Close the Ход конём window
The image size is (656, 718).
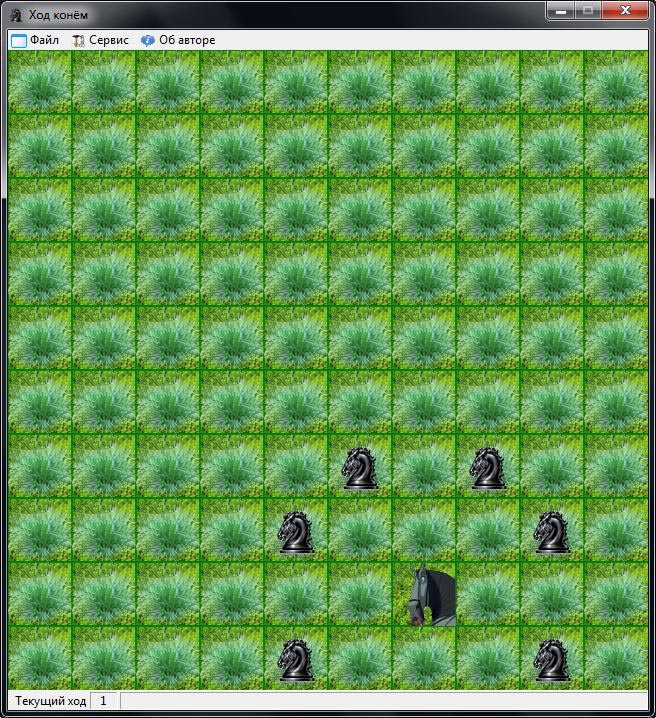625,11
